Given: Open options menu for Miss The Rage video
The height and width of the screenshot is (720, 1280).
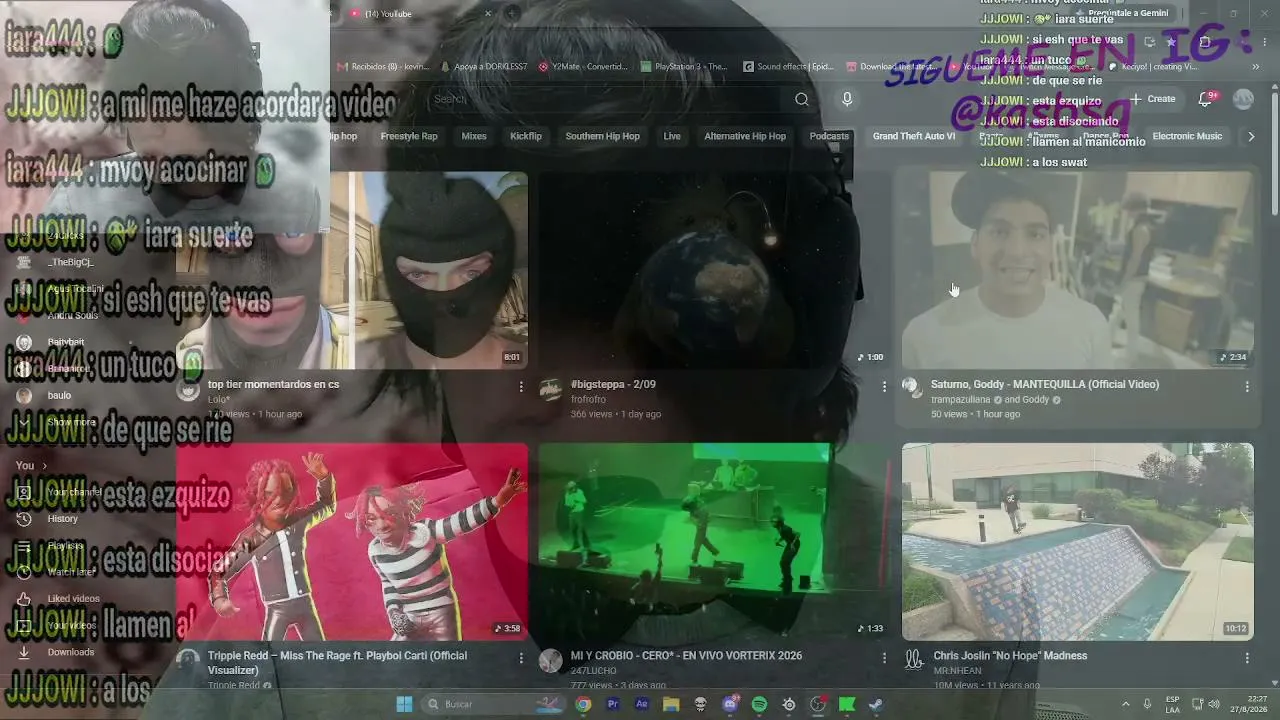Looking at the screenshot, I should pyautogui.click(x=521, y=658).
